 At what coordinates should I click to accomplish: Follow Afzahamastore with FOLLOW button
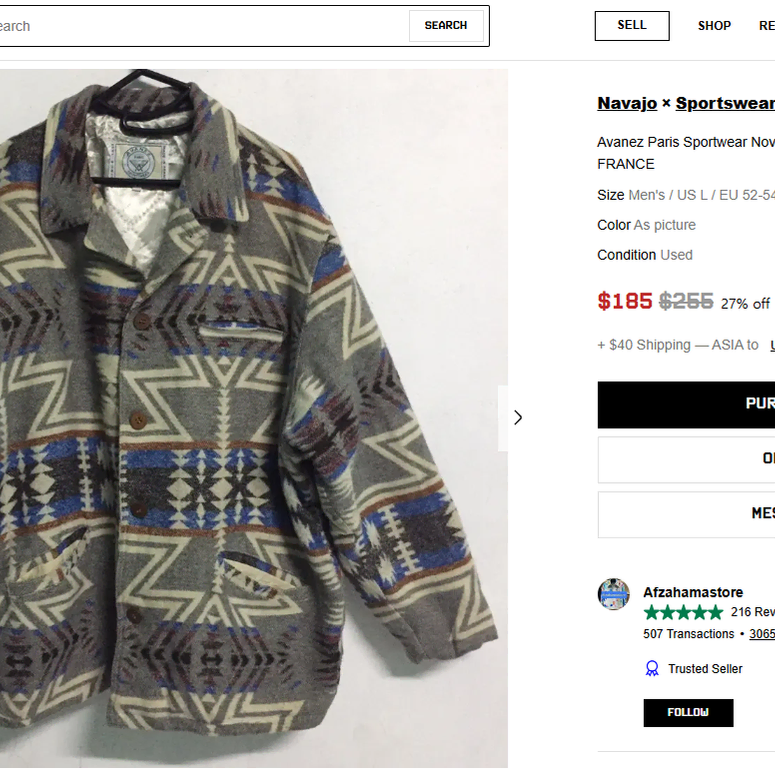pyautogui.click(x=688, y=712)
